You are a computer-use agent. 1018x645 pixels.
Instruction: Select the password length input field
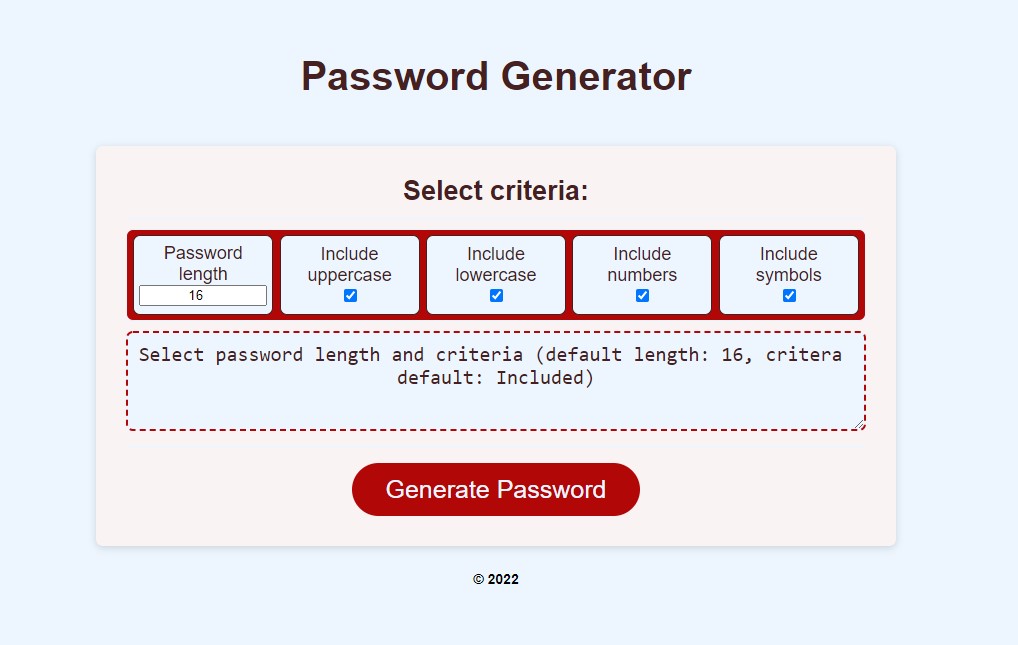(x=203, y=295)
